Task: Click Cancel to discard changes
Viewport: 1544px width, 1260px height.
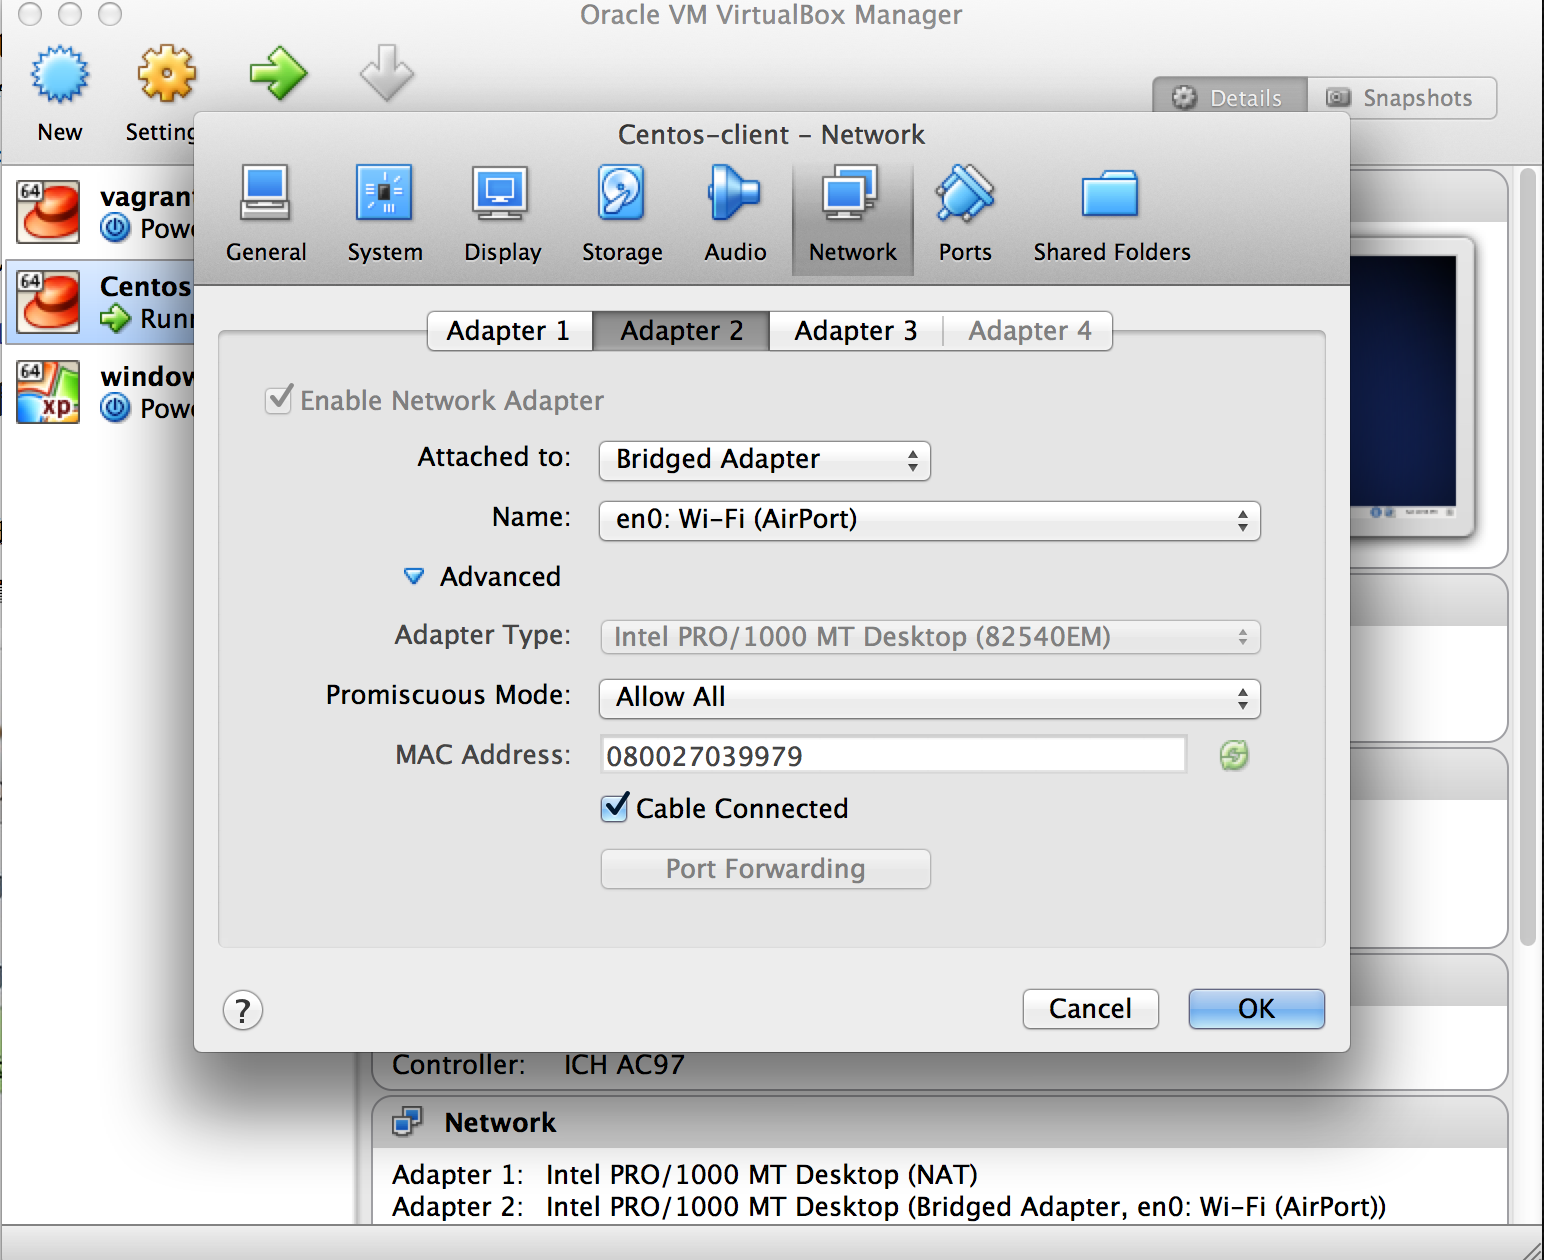Action: pos(1090,1009)
